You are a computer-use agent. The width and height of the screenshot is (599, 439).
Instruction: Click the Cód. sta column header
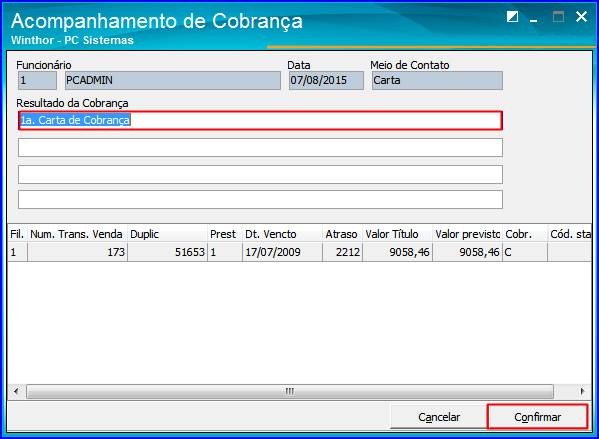(x=570, y=234)
